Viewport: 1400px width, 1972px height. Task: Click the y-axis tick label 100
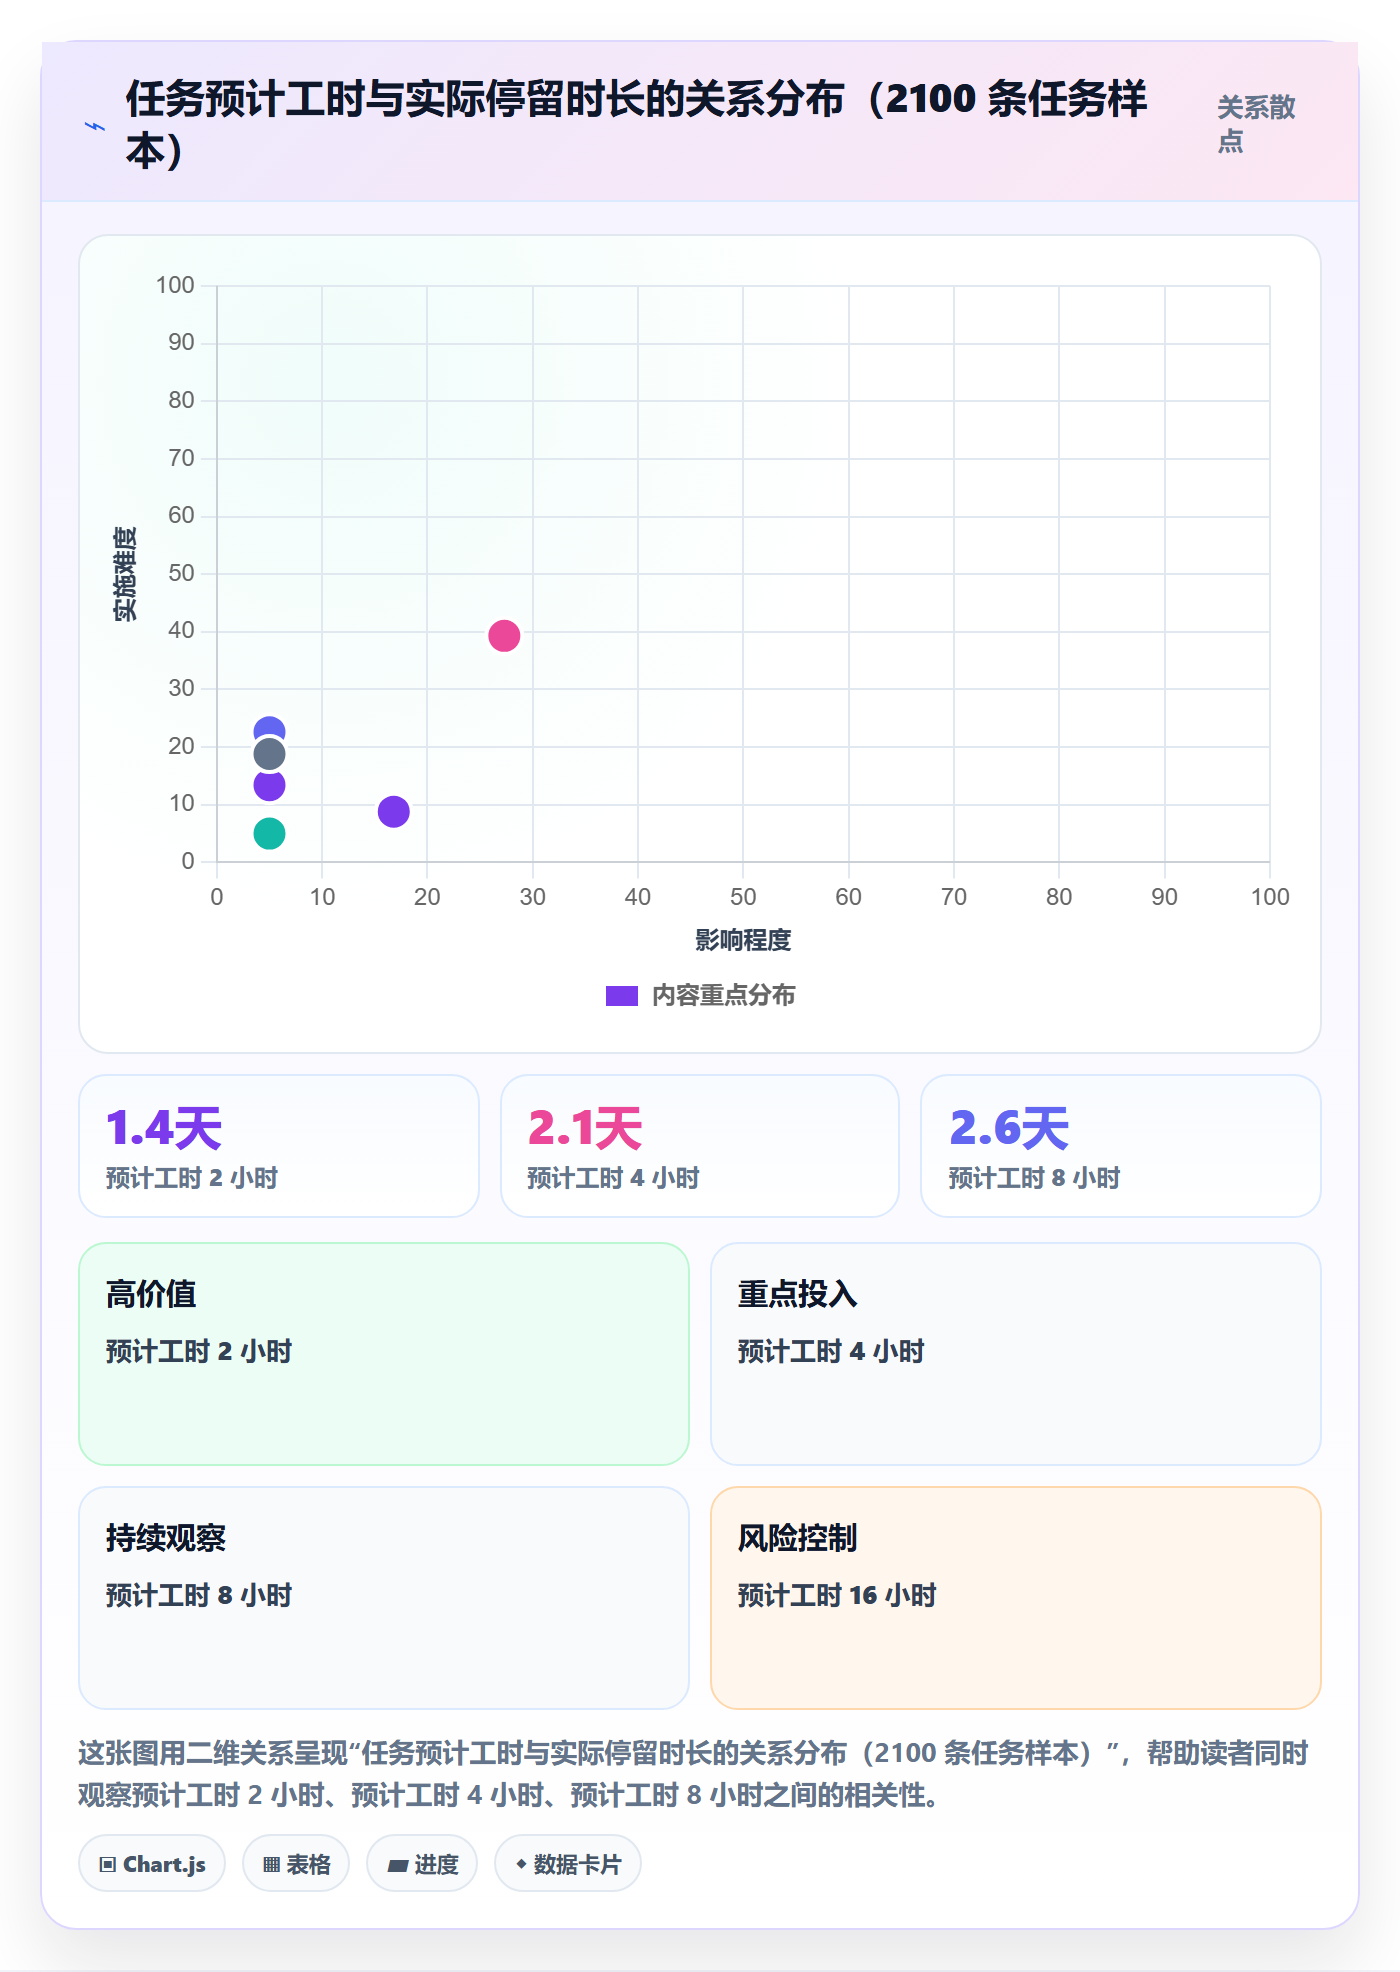pyautogui.click(x=175, y=286)
